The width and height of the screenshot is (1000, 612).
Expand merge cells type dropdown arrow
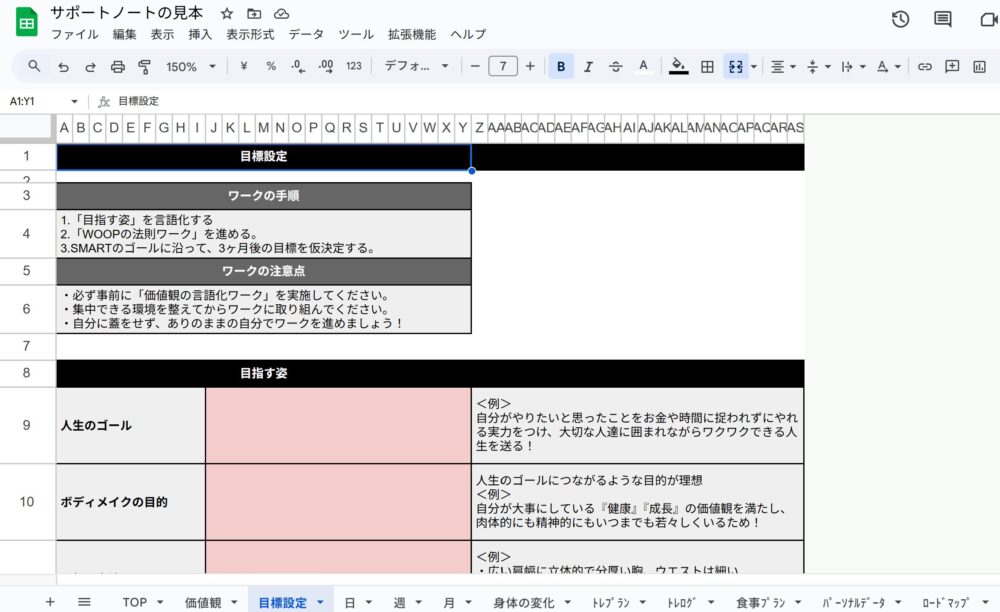(x=754, y=66)
